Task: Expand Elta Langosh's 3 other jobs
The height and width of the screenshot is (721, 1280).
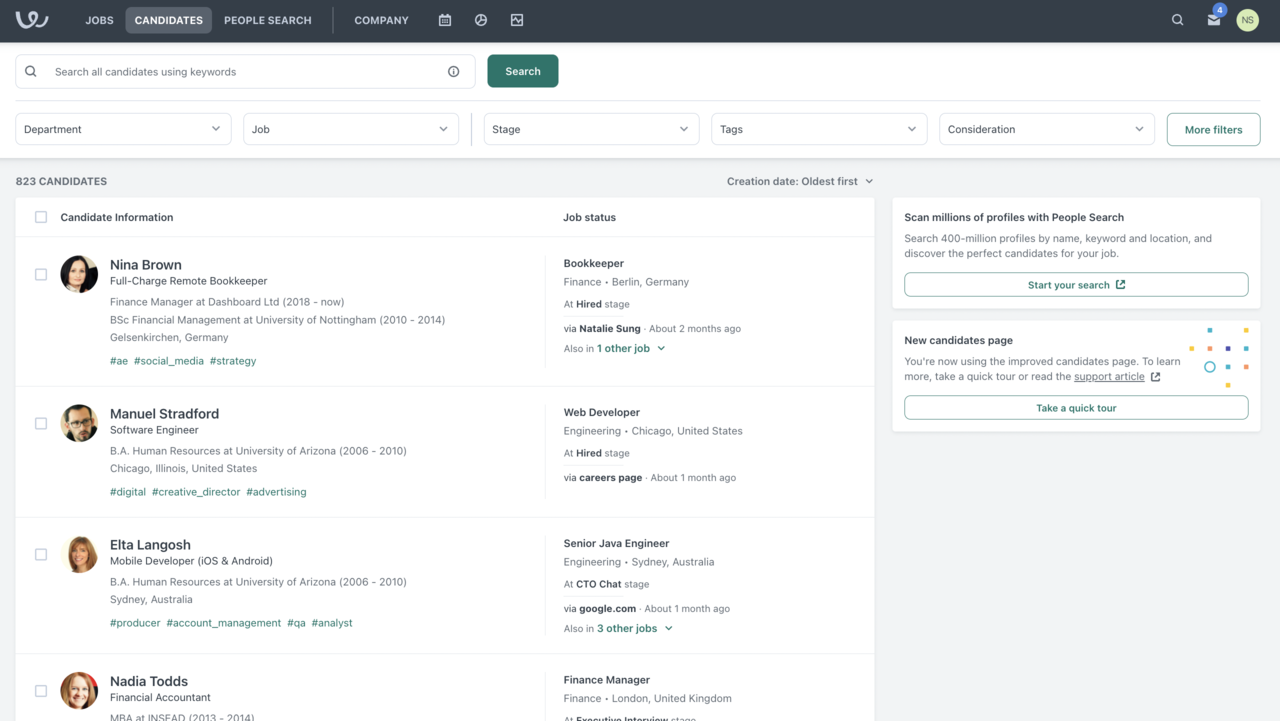Action: tap(635, 629)
